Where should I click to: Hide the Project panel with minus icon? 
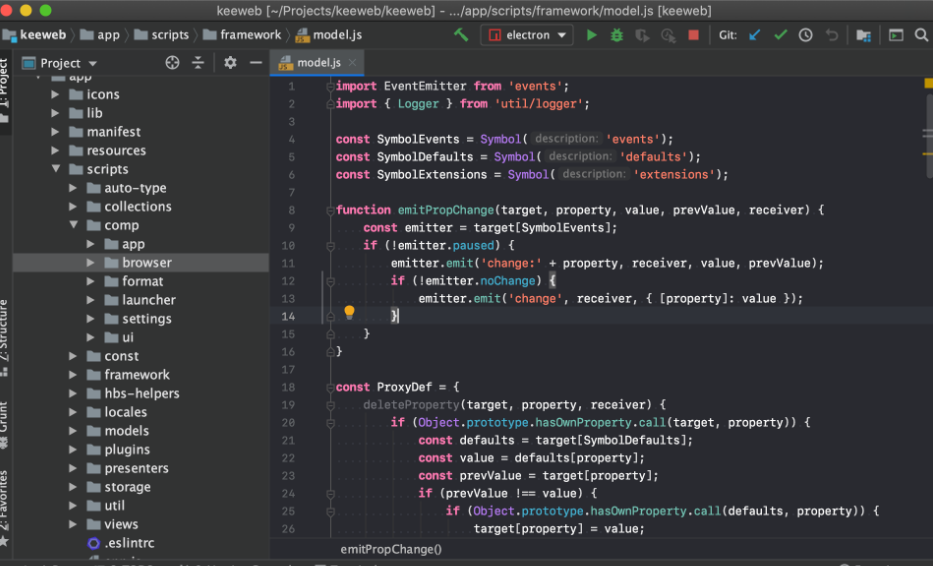pos(256,62)
